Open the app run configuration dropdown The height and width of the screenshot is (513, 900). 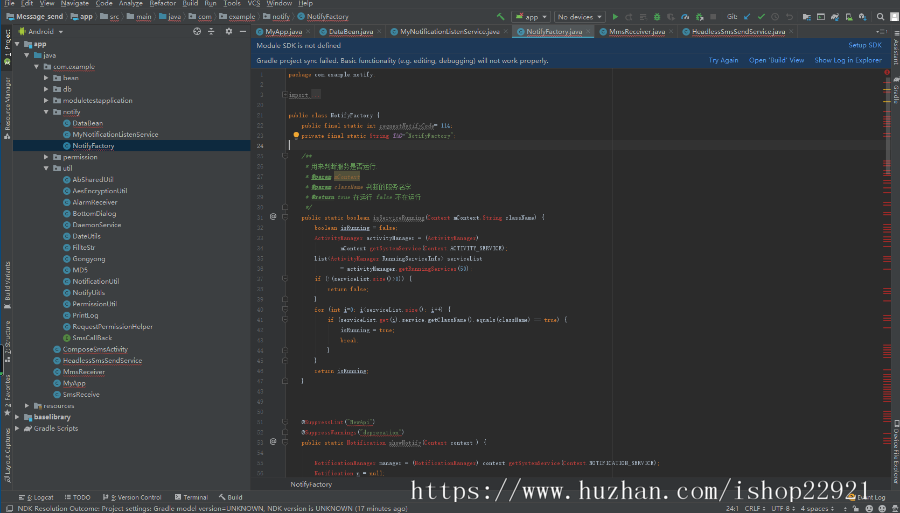pos(531,17)
